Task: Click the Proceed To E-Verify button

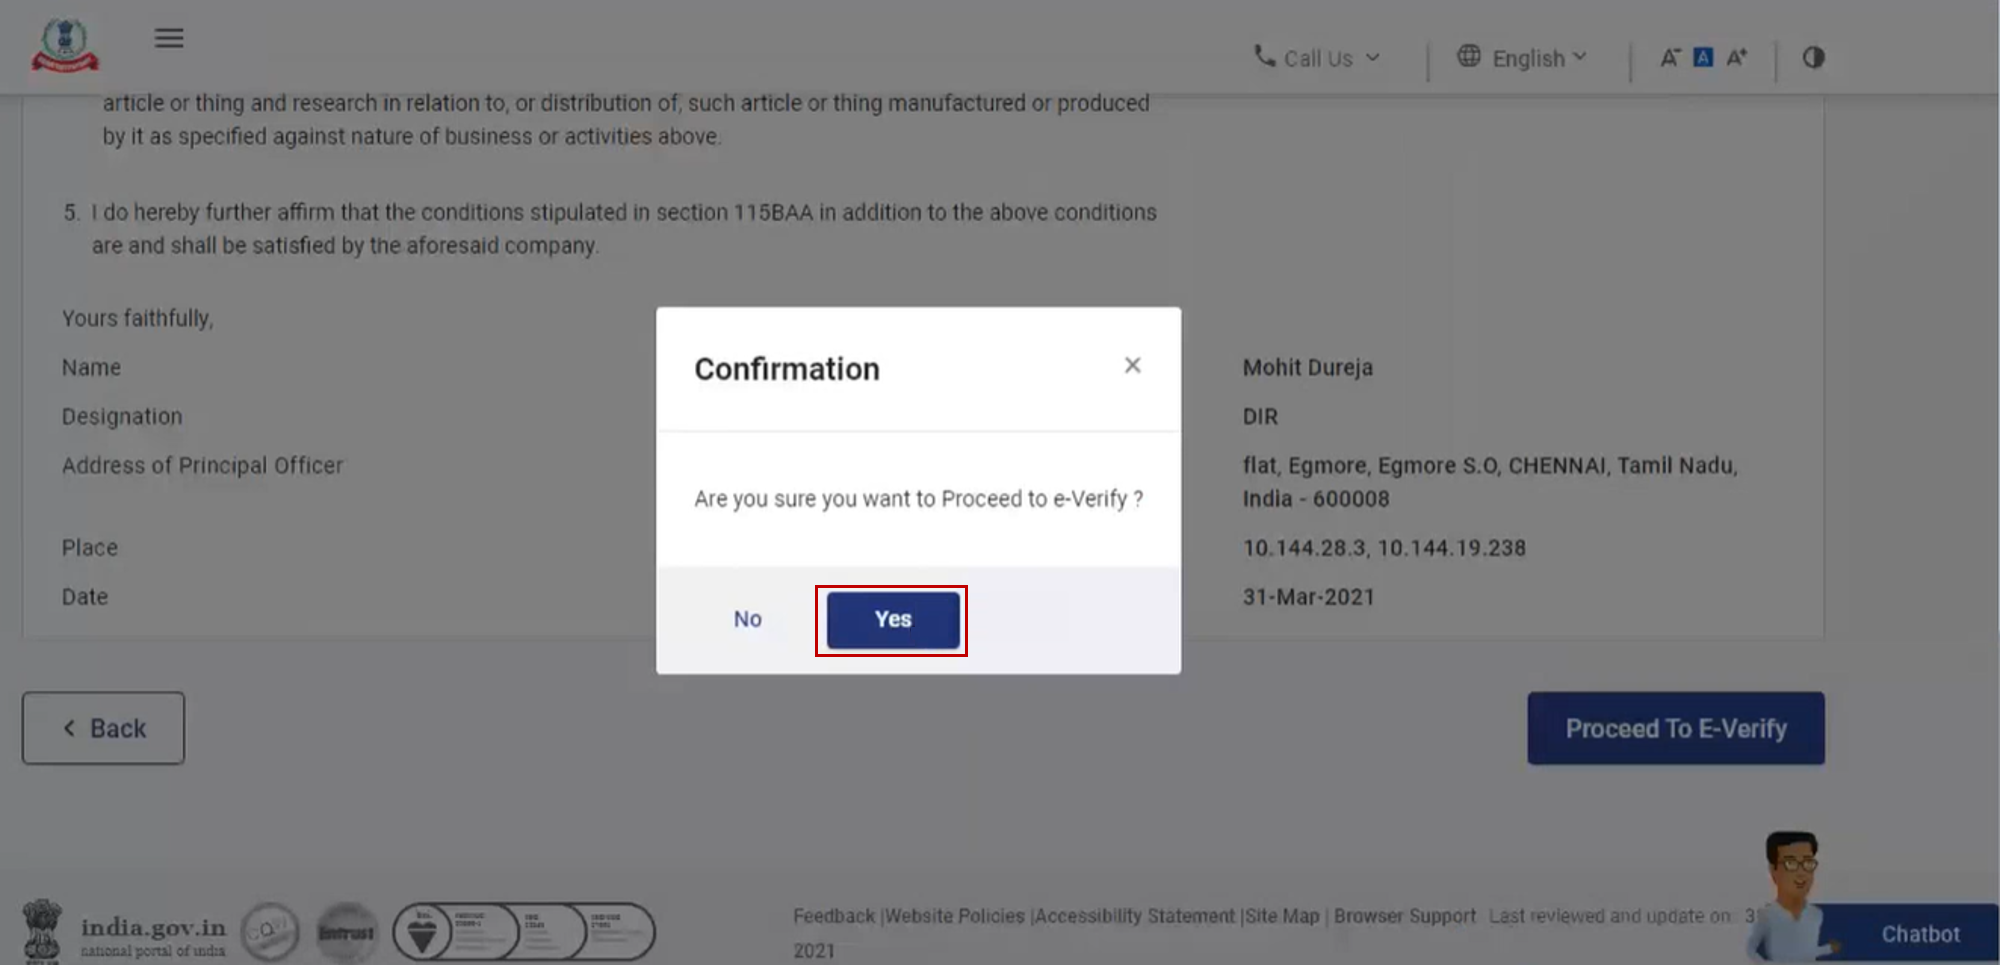Action: point(1675,728)
